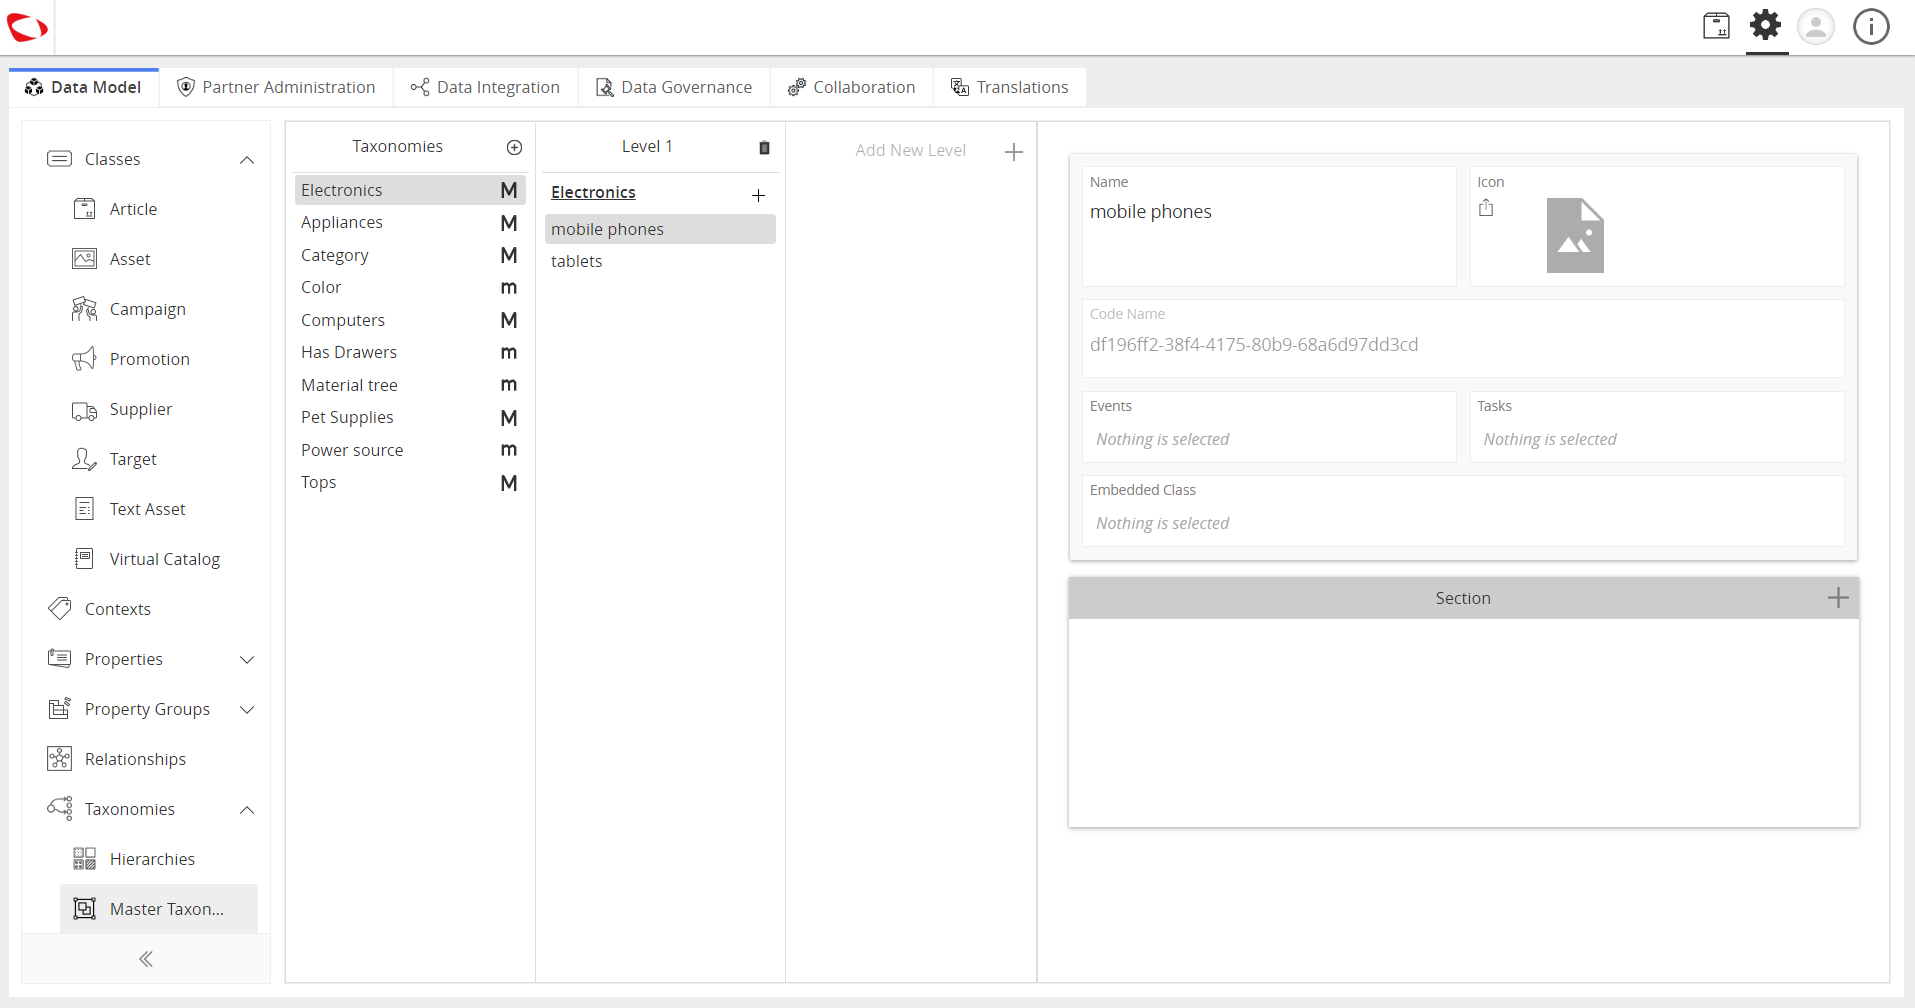This screenshot has height=1008, width=1915.
Task: Open the Events selection dropdown
Action: coord(1269,440)
